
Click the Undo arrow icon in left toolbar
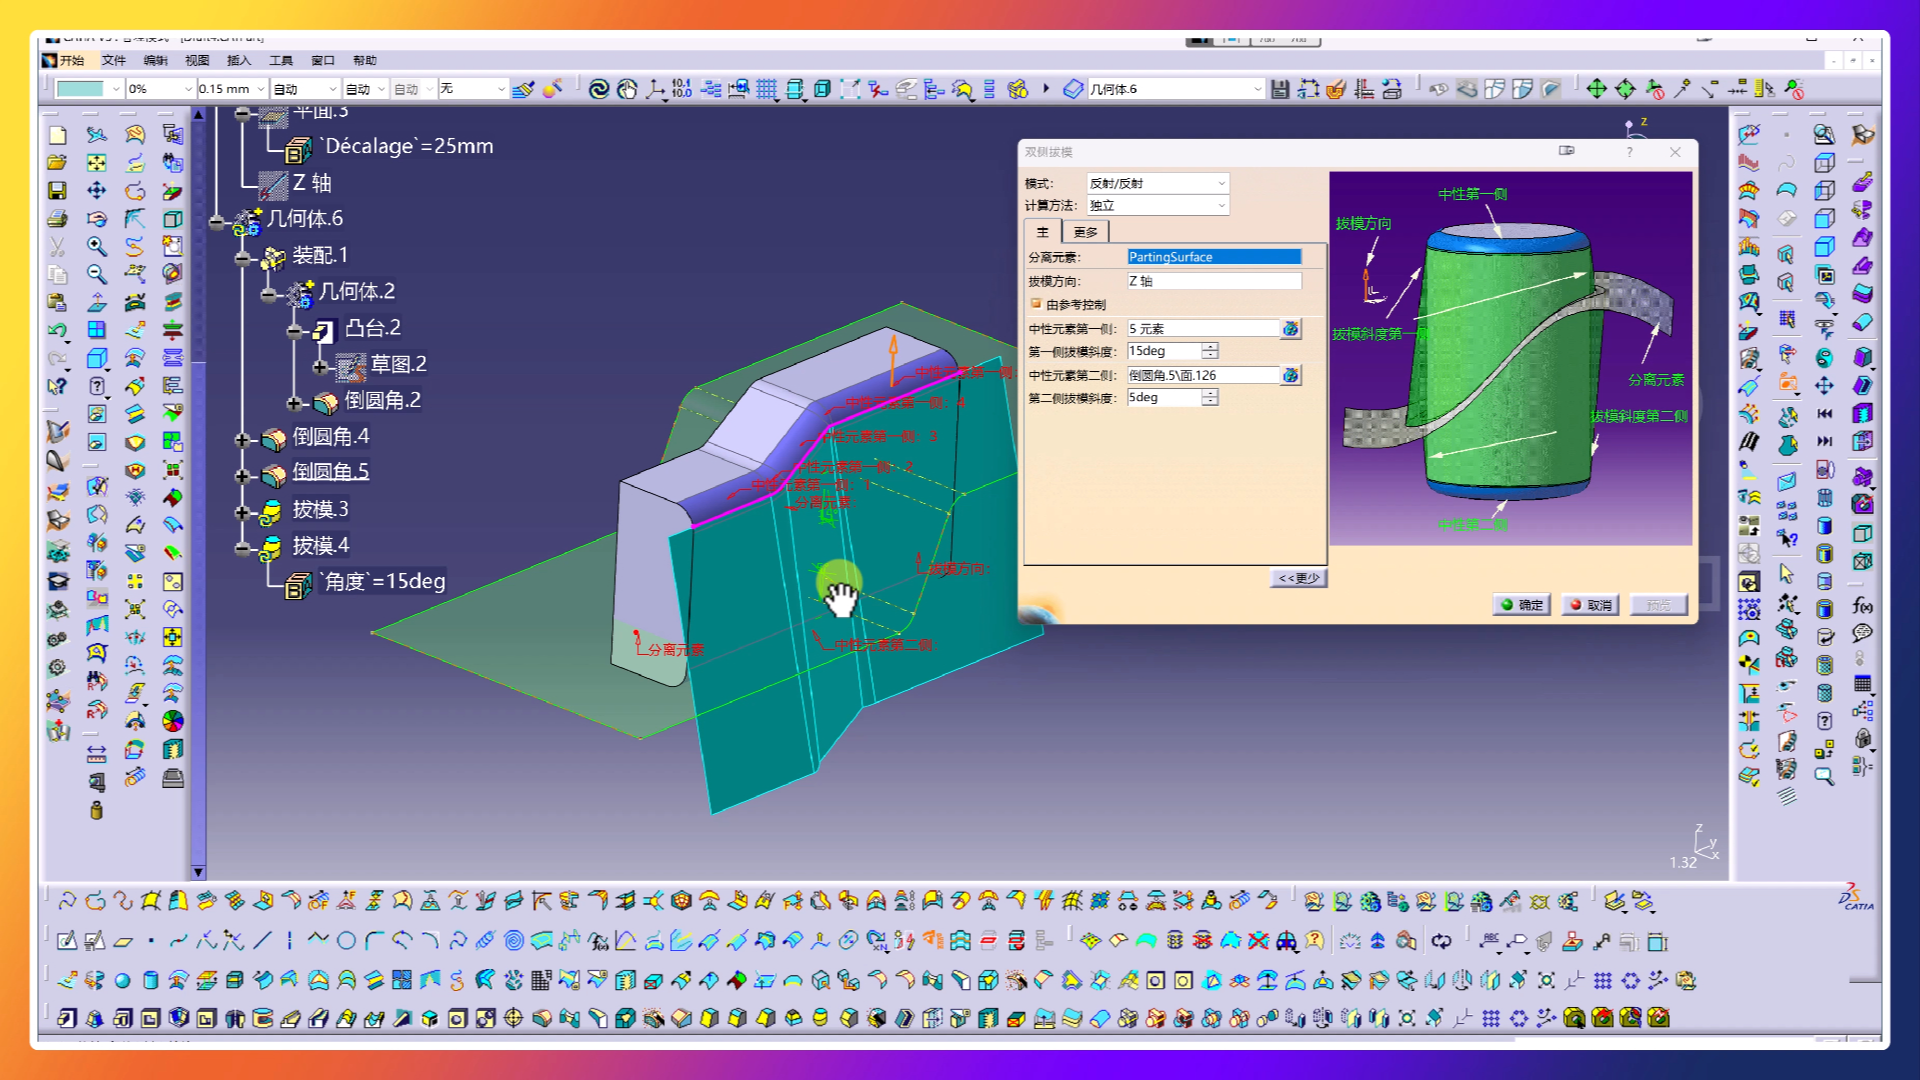(57, 330)
